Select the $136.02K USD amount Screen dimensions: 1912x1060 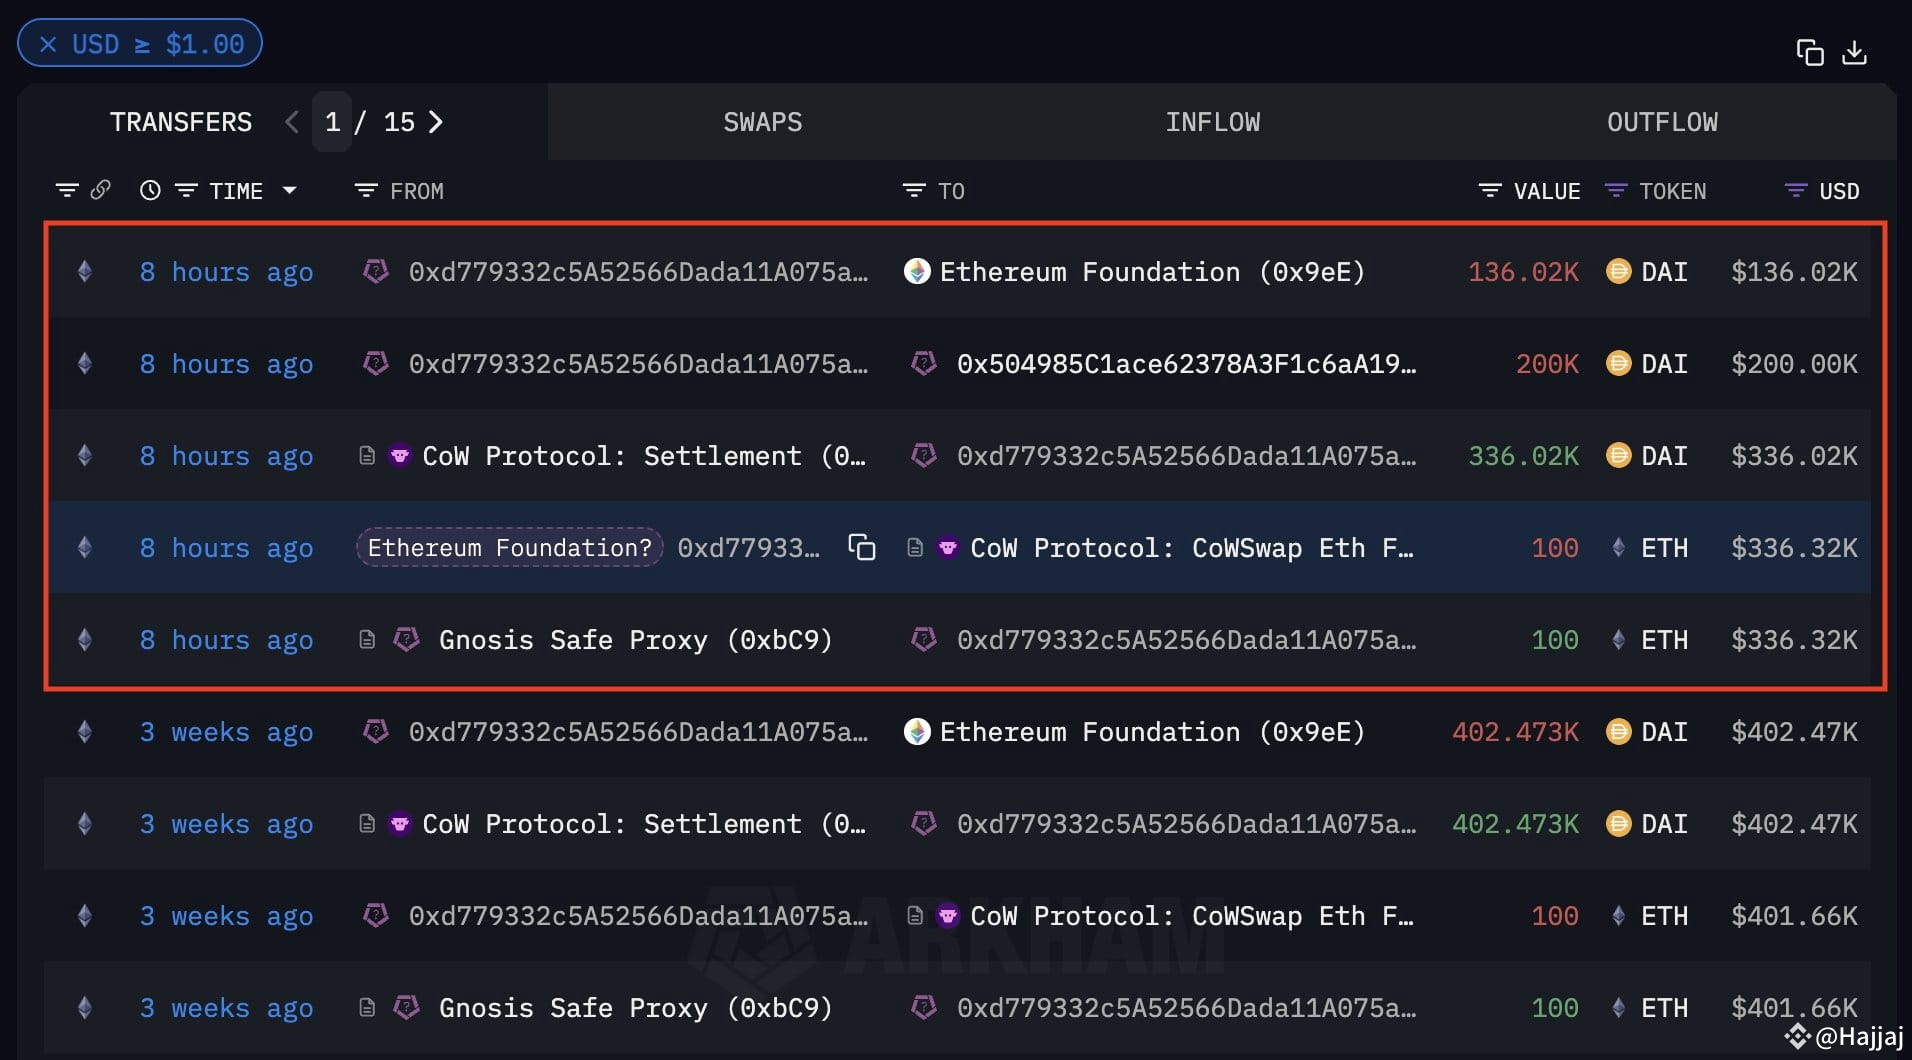[1794, 272]
